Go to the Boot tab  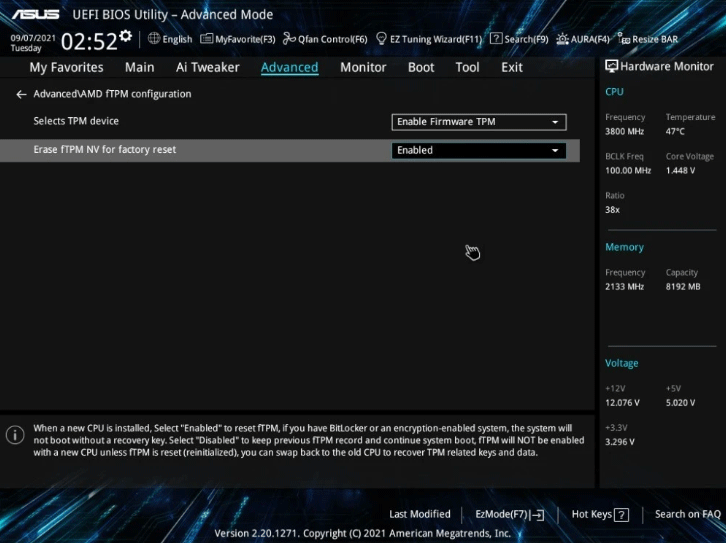[x=421, y=68]
